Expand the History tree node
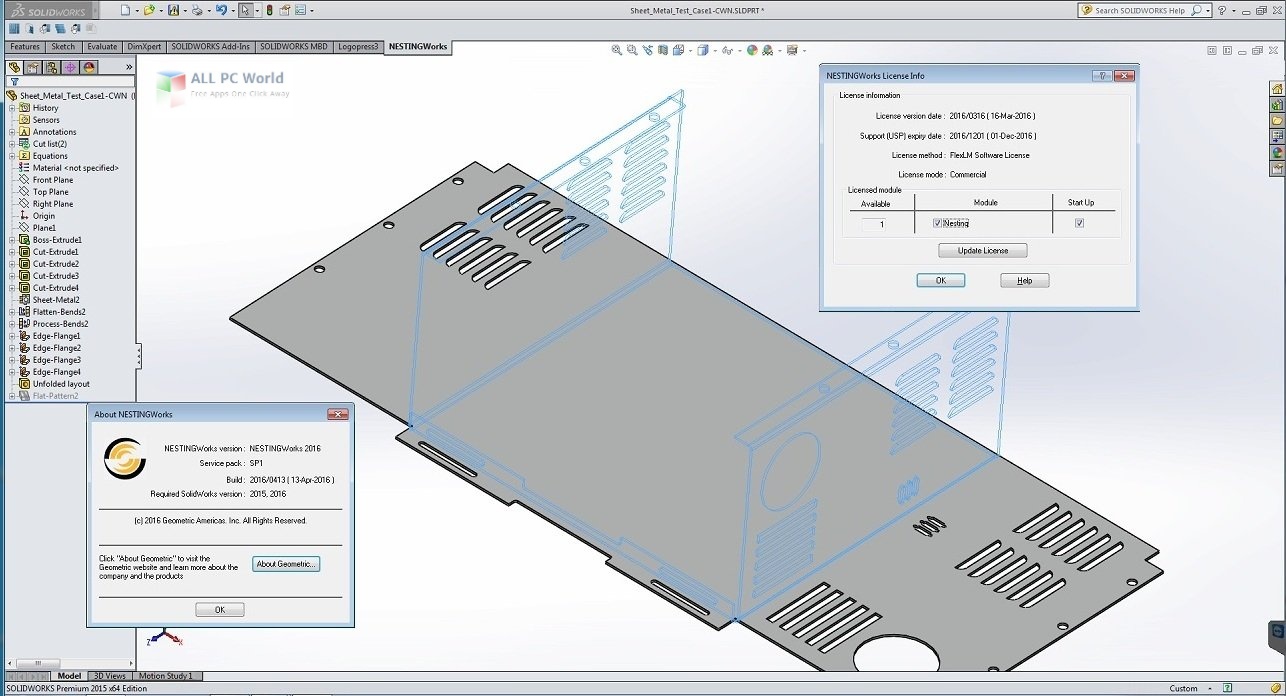The width and height of the screenshot is (1286, 696). click(x=12, y=108)
